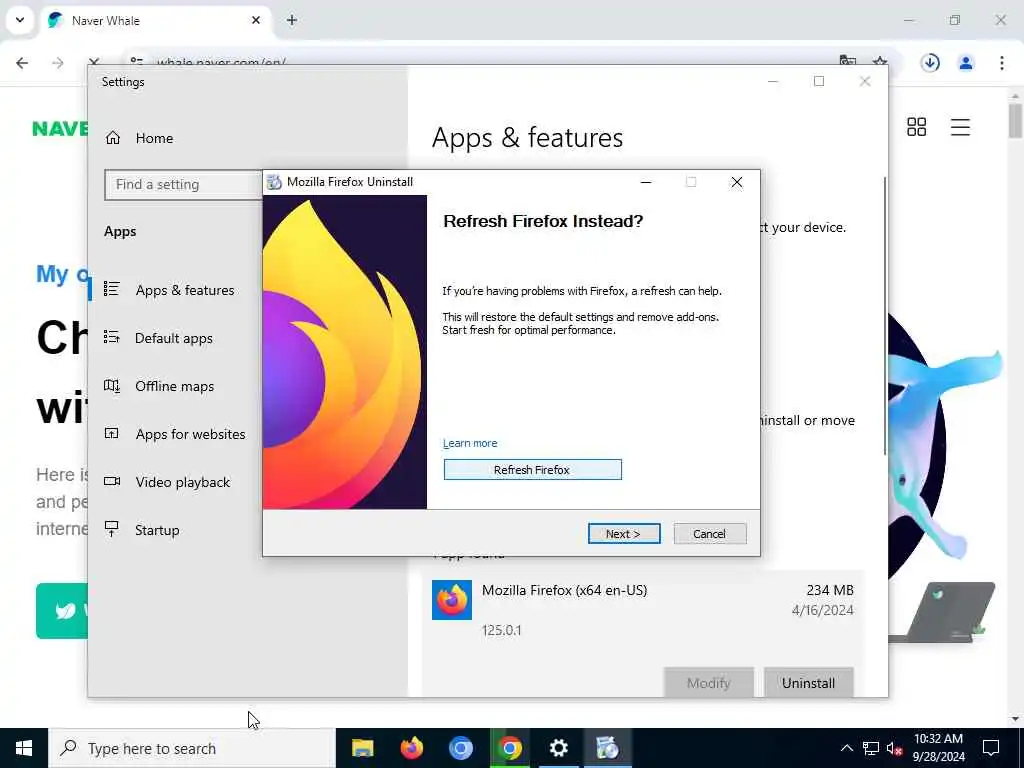Click the taskbar search box
Viewport: 1024px width, 768px height.
point(192,748)
